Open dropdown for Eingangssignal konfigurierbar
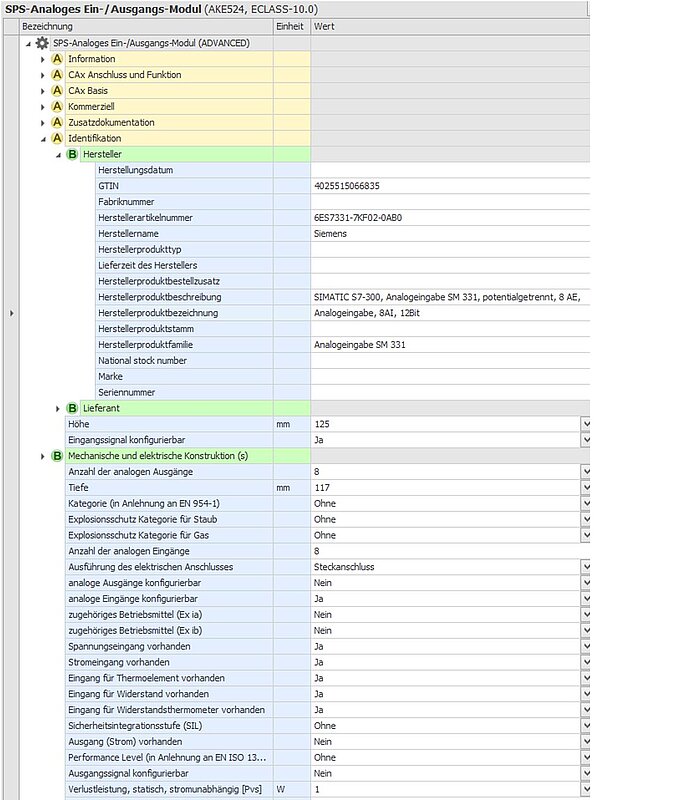 tap(584, 440)
